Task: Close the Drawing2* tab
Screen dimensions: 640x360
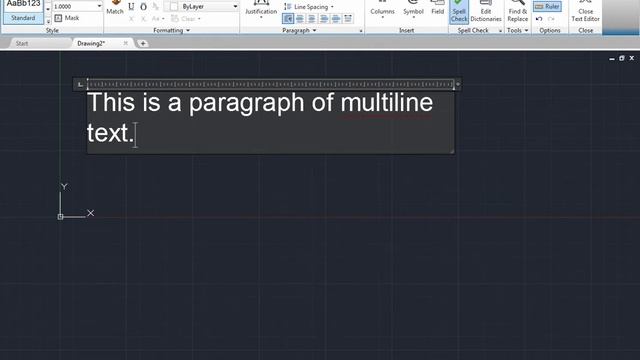Action: 126,43
